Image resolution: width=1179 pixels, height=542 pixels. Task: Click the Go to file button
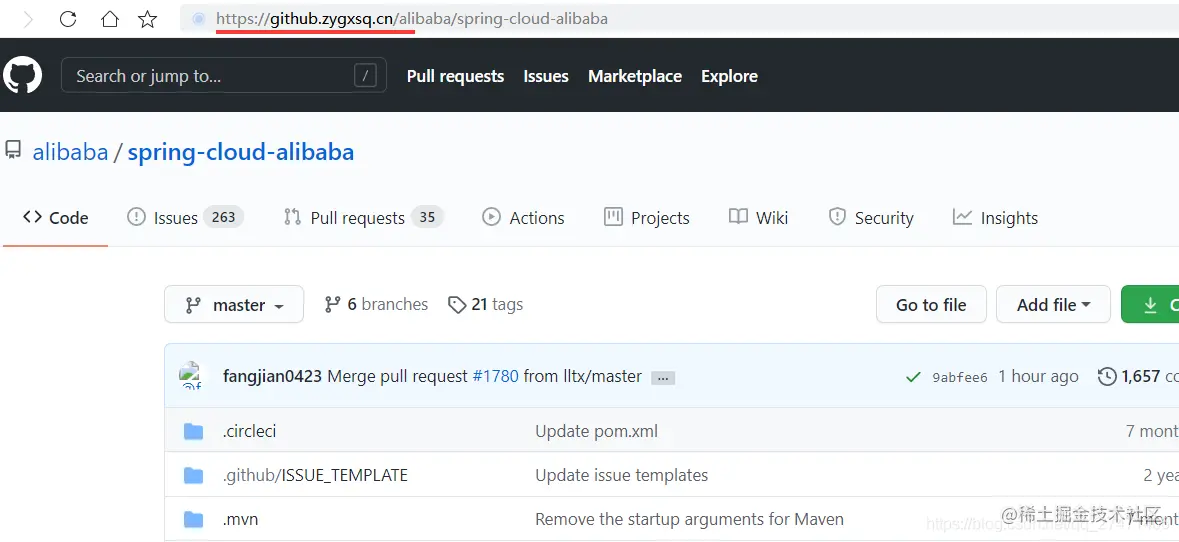point(931,304)
